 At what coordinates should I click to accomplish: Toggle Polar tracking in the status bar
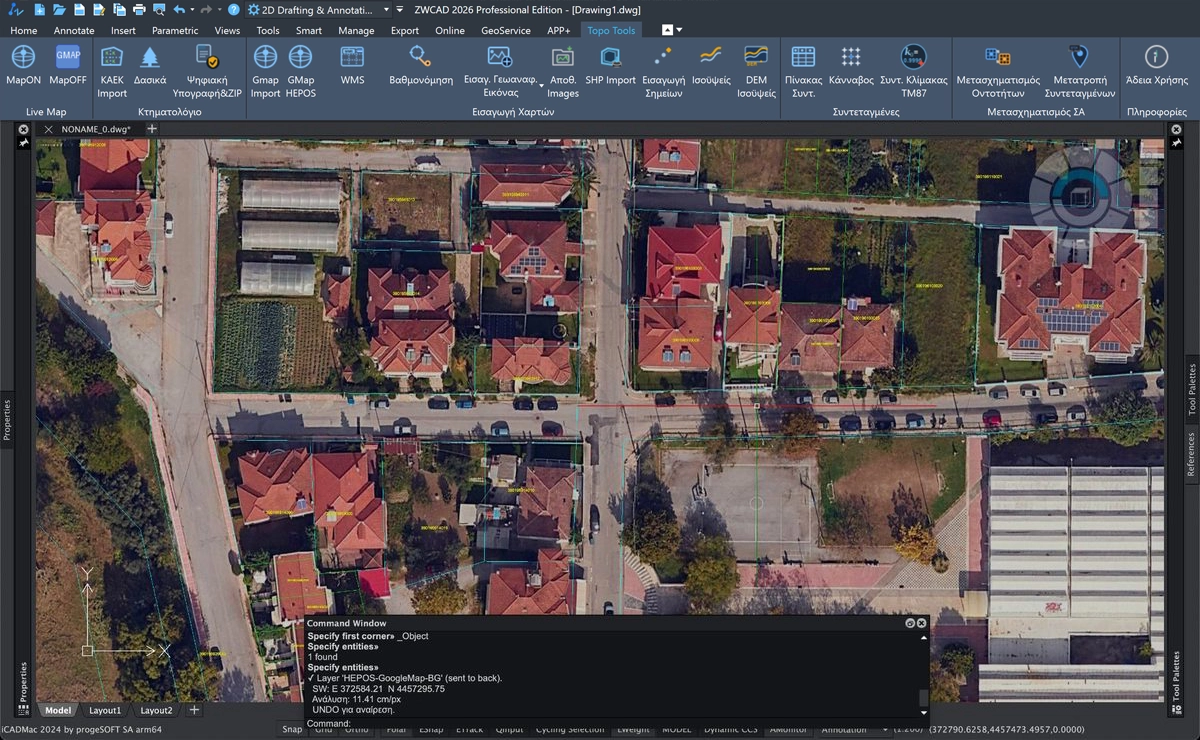click(x=399, y=729)
